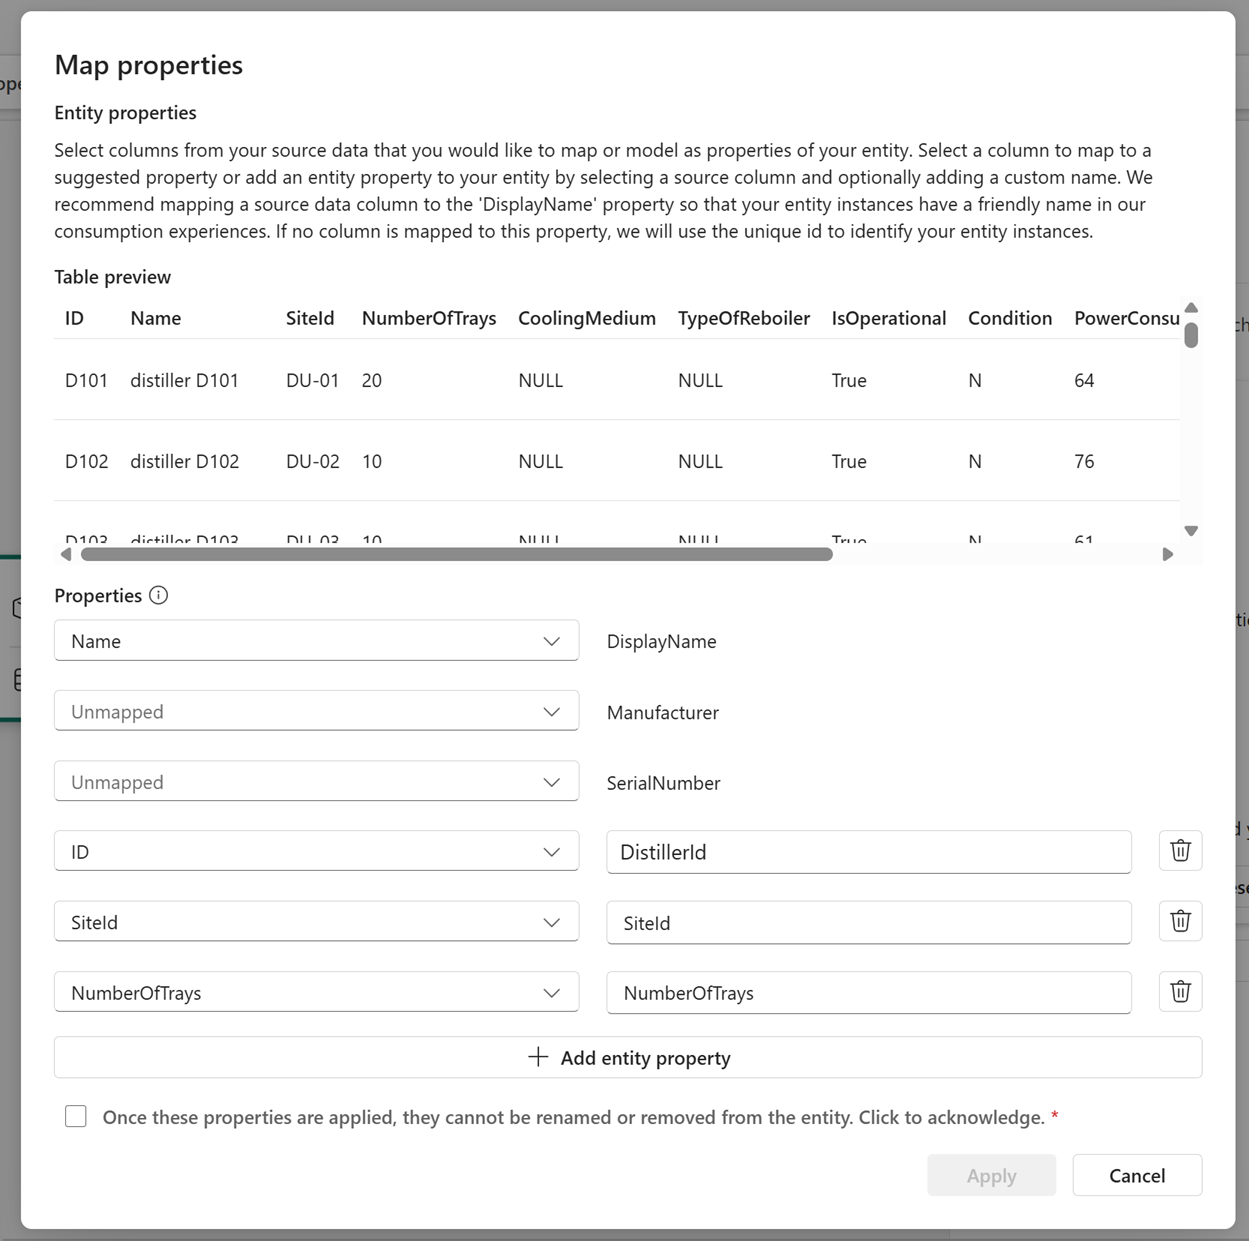Edit the DistillerId property name field
The width and height of the screenshot is (1249, 1241).
point(868,852)
